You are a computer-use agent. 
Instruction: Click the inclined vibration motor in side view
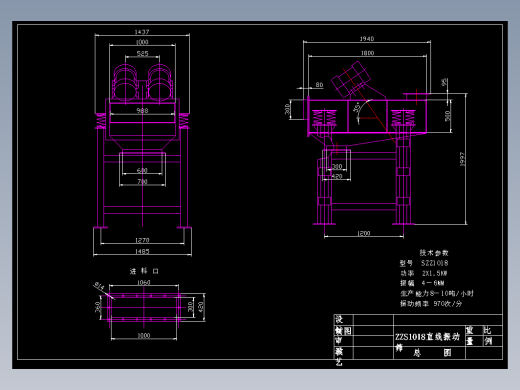(351, 79)
